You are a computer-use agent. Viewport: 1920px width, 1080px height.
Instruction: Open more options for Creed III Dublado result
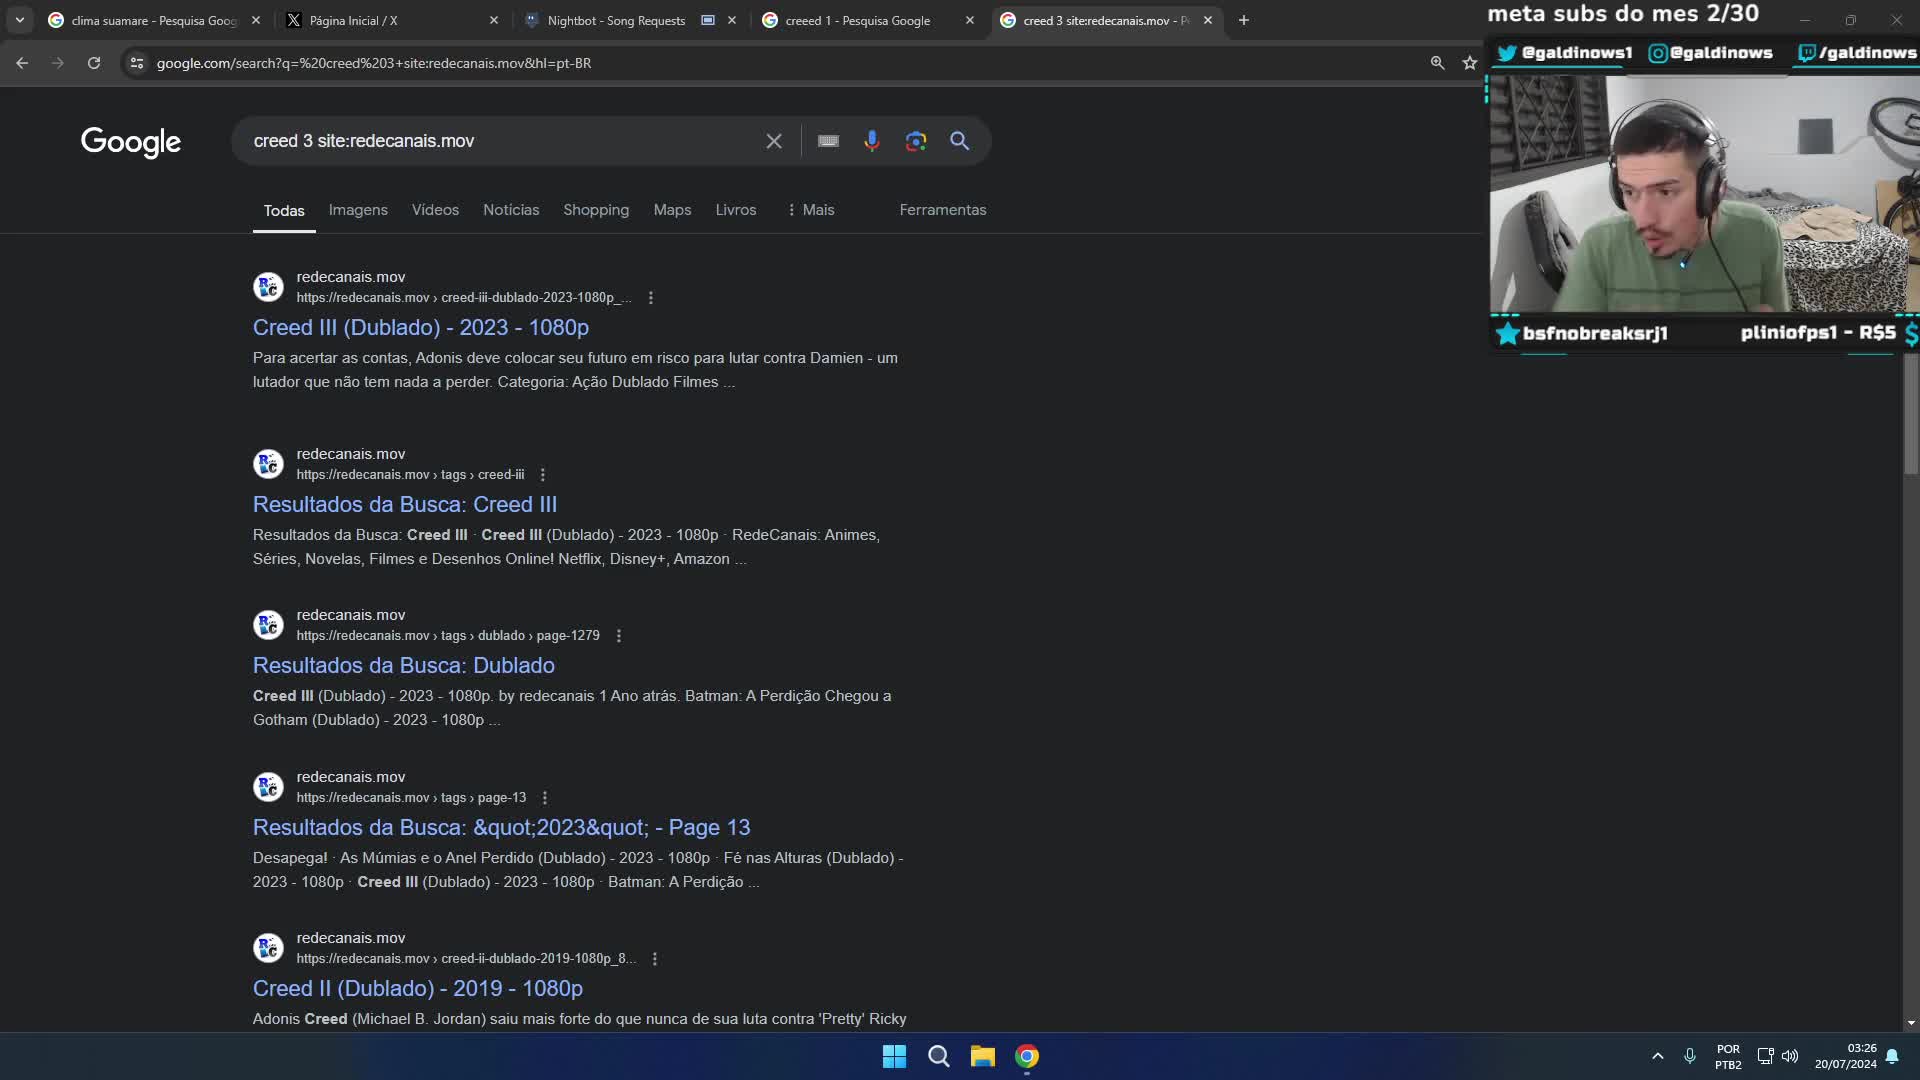[651, 298]
